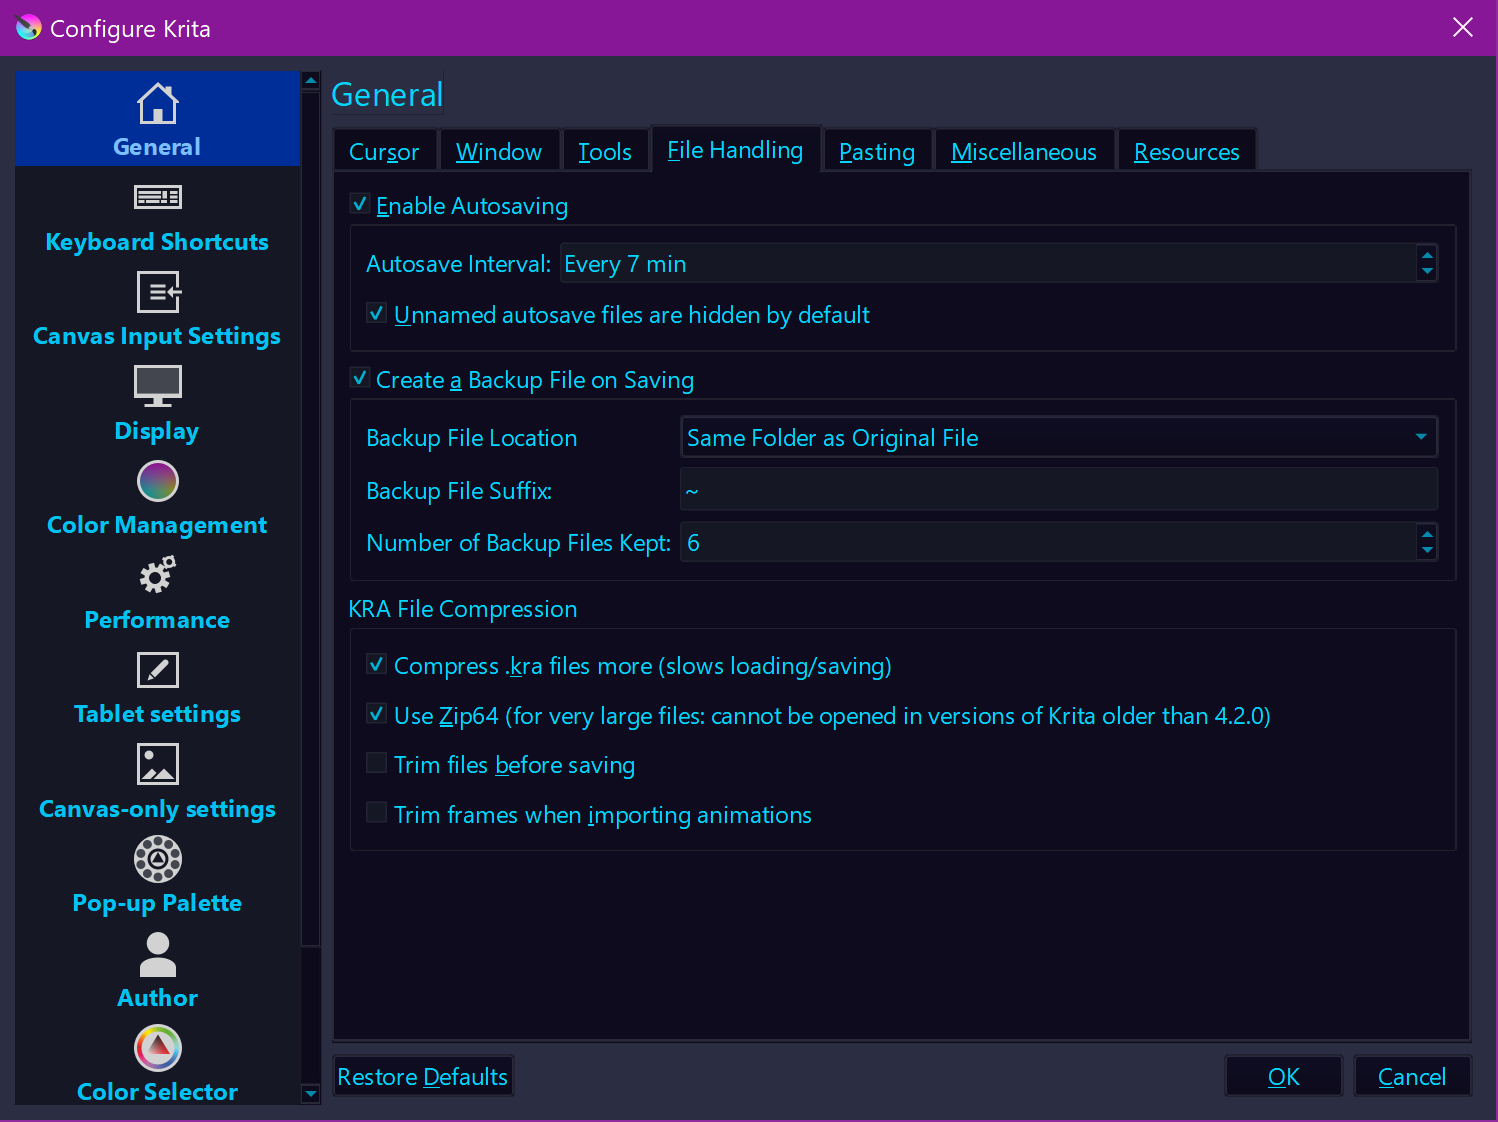This screenshot has width=1498, height=1122.
Task: Decrease Number of Backup Files Kept
Action: [1427, 550]
